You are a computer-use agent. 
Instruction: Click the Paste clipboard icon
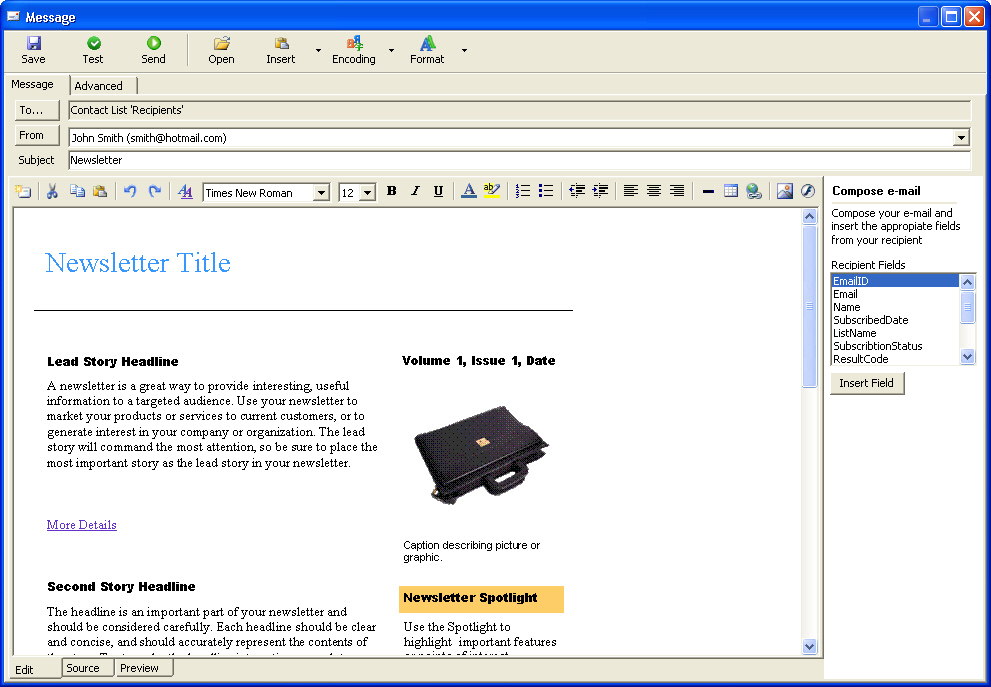tap(100, 191)
